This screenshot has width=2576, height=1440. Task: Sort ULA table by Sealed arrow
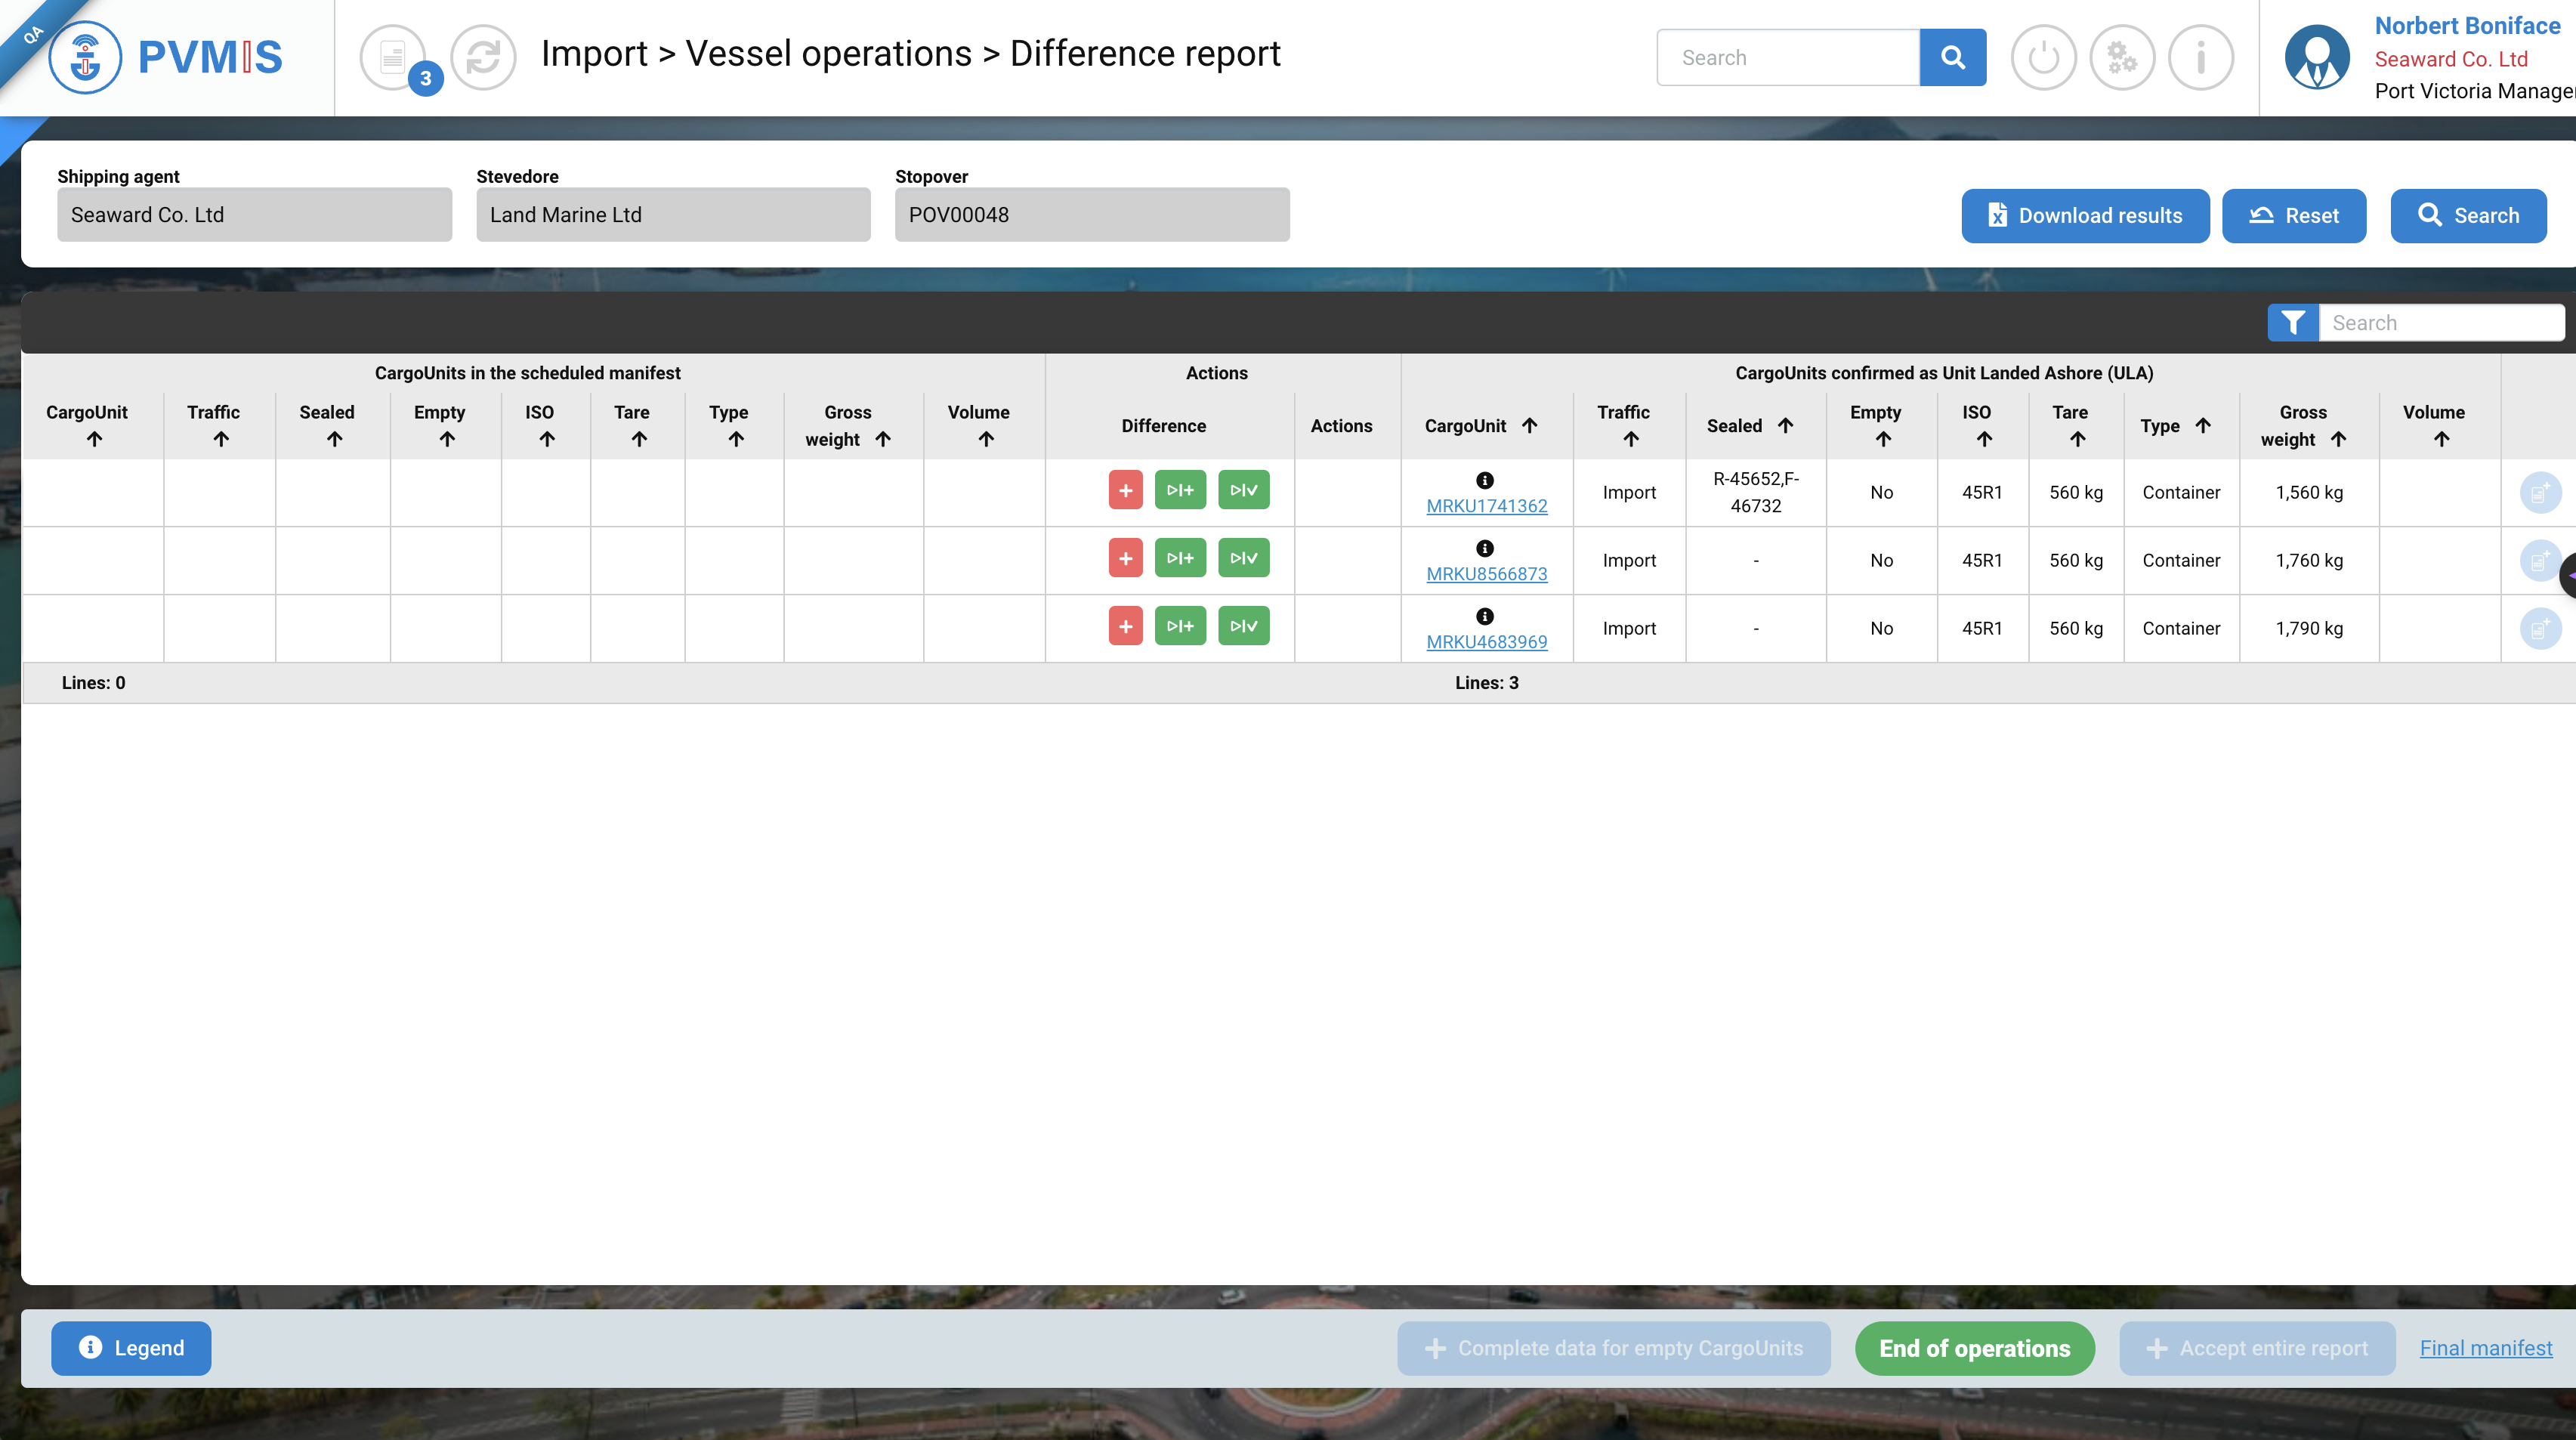click(x=1785, y=425)
